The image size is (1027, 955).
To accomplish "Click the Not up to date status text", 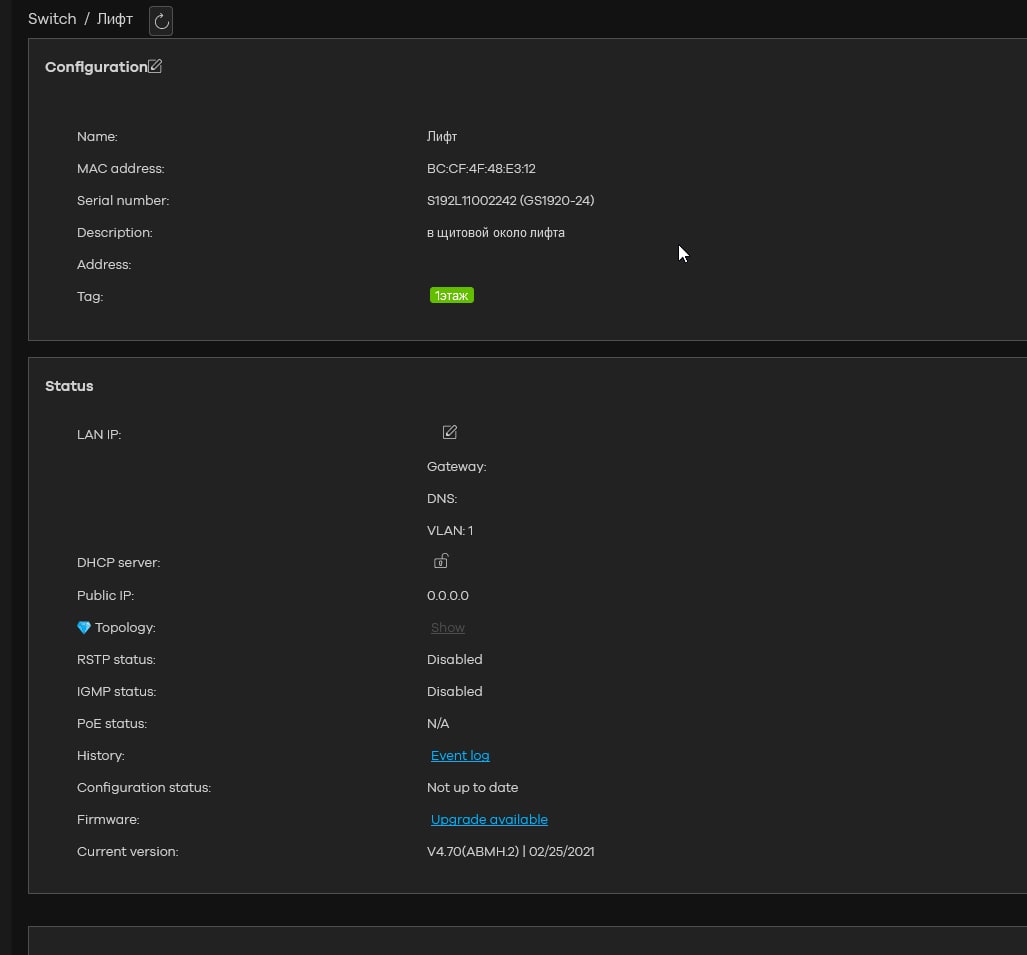I will (472, 788).
